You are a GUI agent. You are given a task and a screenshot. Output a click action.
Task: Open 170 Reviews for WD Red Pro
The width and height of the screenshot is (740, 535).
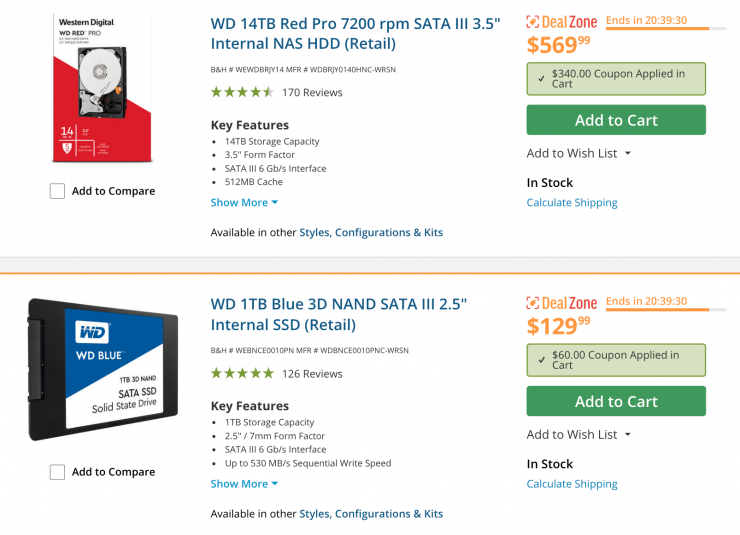coord(312,92)
